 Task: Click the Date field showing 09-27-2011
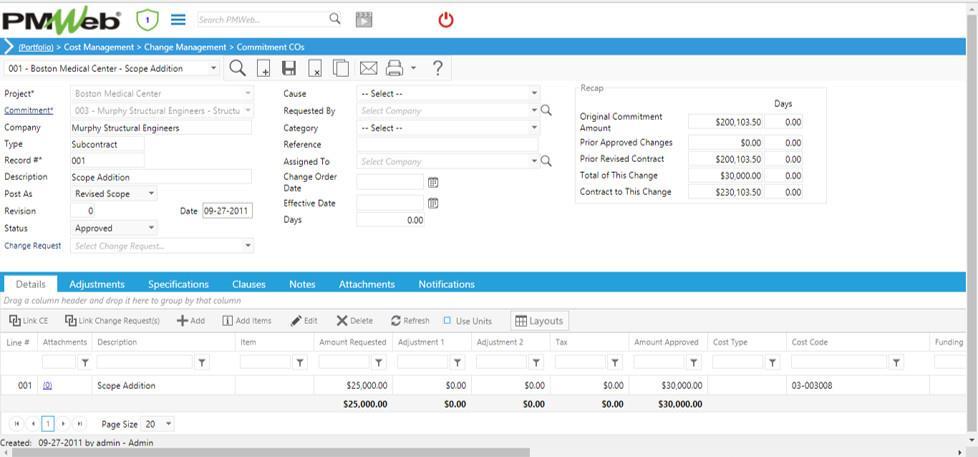click(227, 211)
